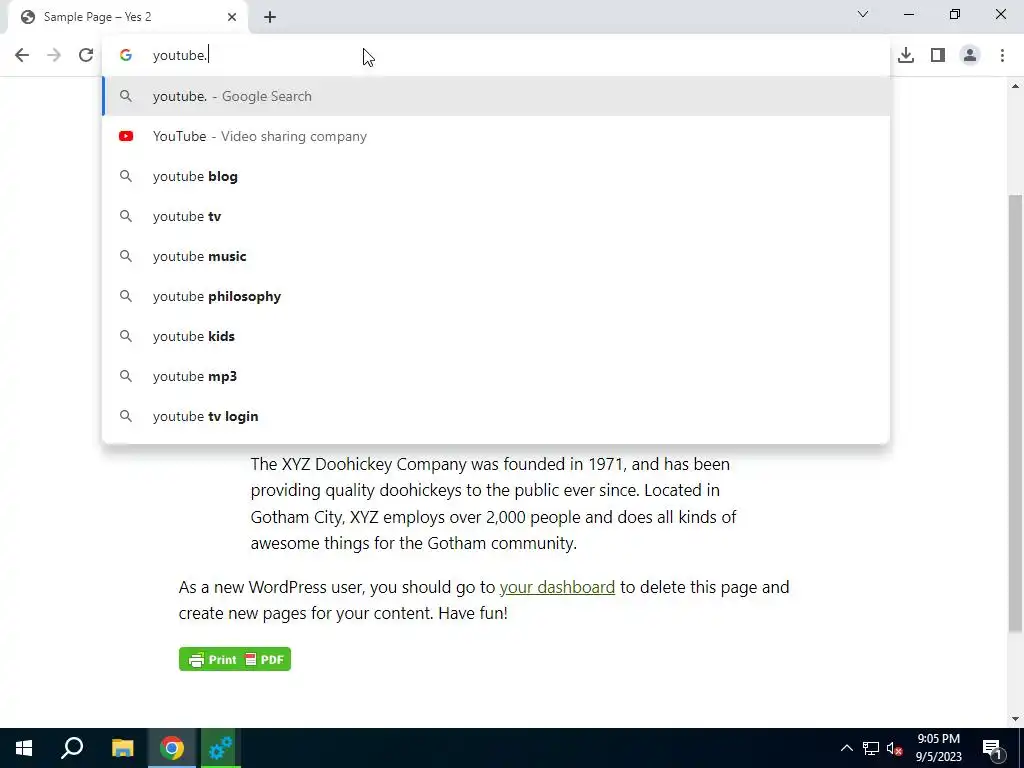Follow the 'your dashboard' link
This screenshot has height=768, width=1024.
(x=557, y=587)
